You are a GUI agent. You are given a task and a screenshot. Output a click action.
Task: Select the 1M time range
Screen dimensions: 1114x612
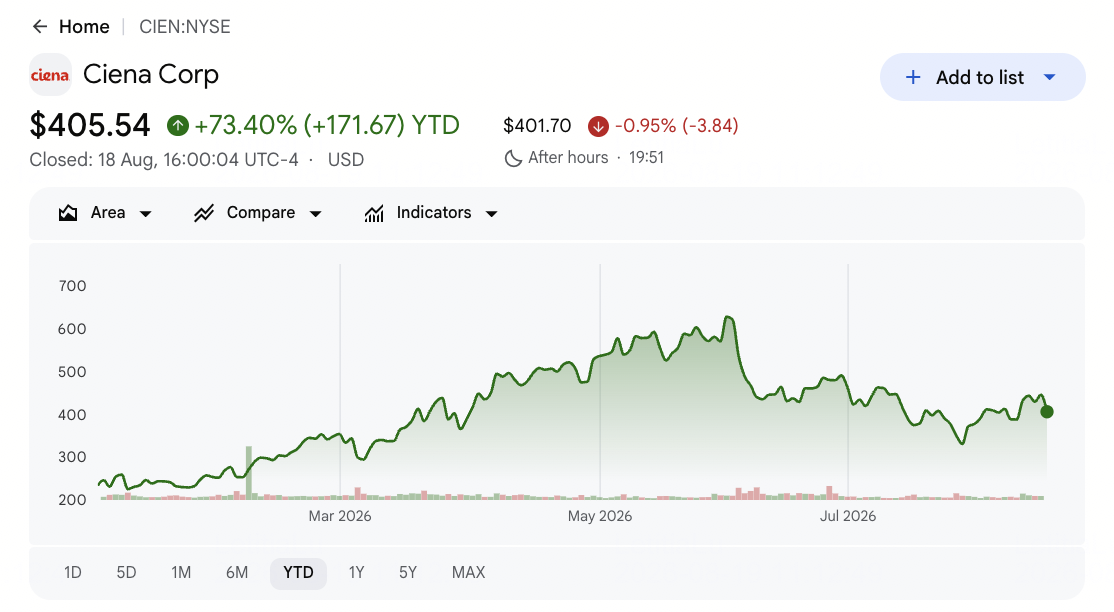(x=181, y=573)
